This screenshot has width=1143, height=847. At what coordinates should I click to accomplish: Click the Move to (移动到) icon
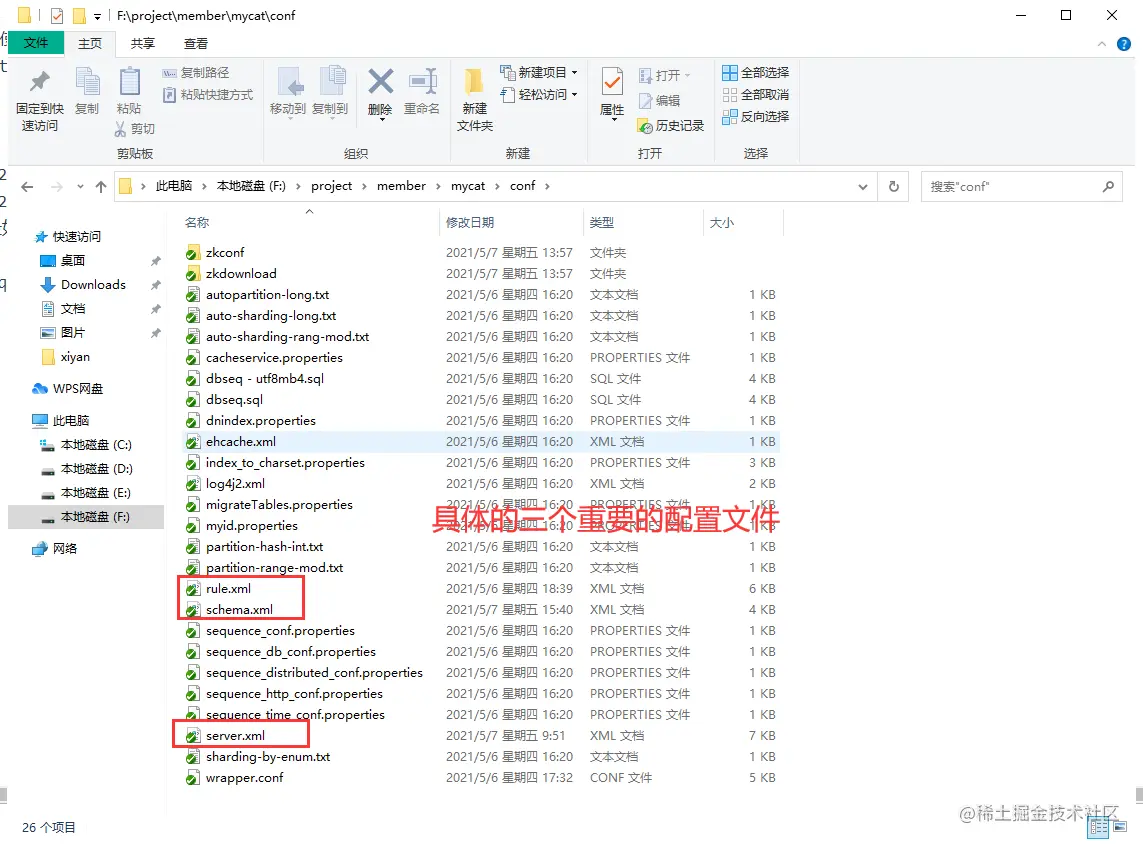point(289,82)
